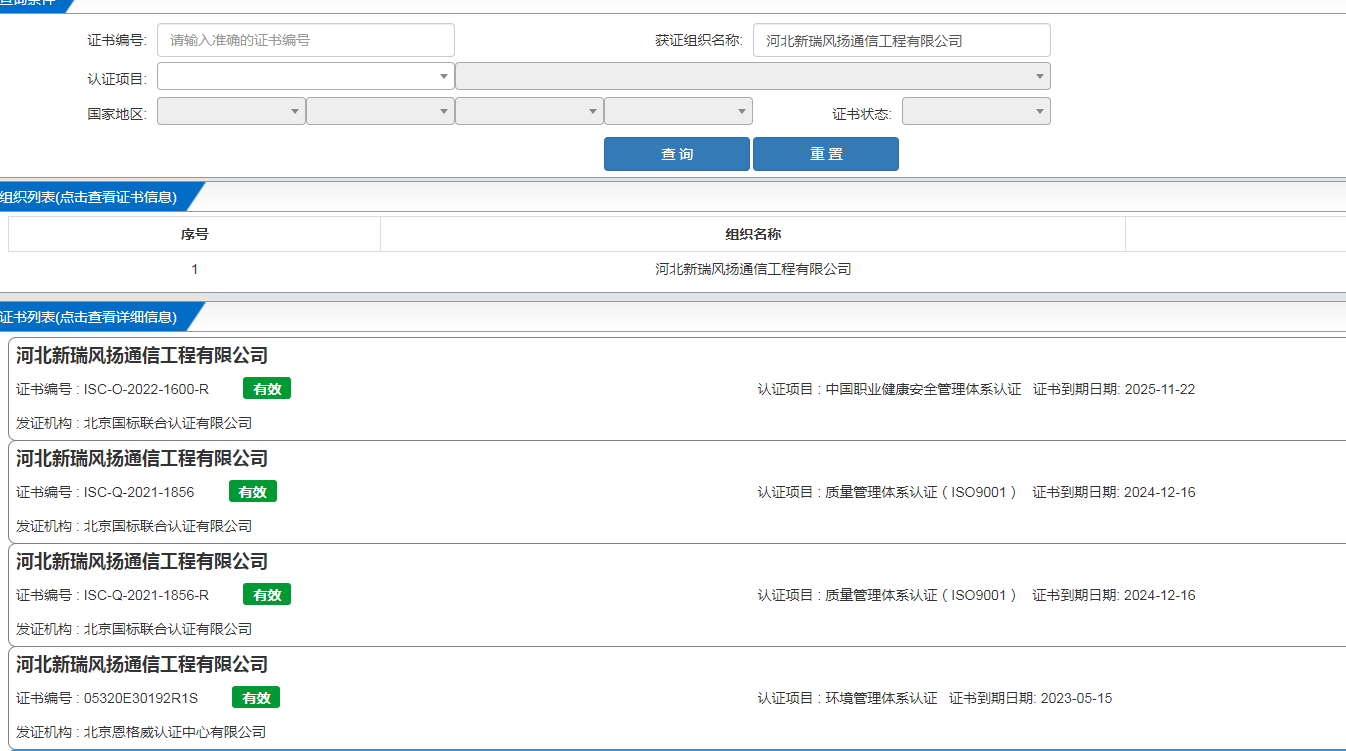
Task: Click issuer 北京国标联合认证有限公司 under ISC-O-2022-1600-R
Action: (168, 423)
